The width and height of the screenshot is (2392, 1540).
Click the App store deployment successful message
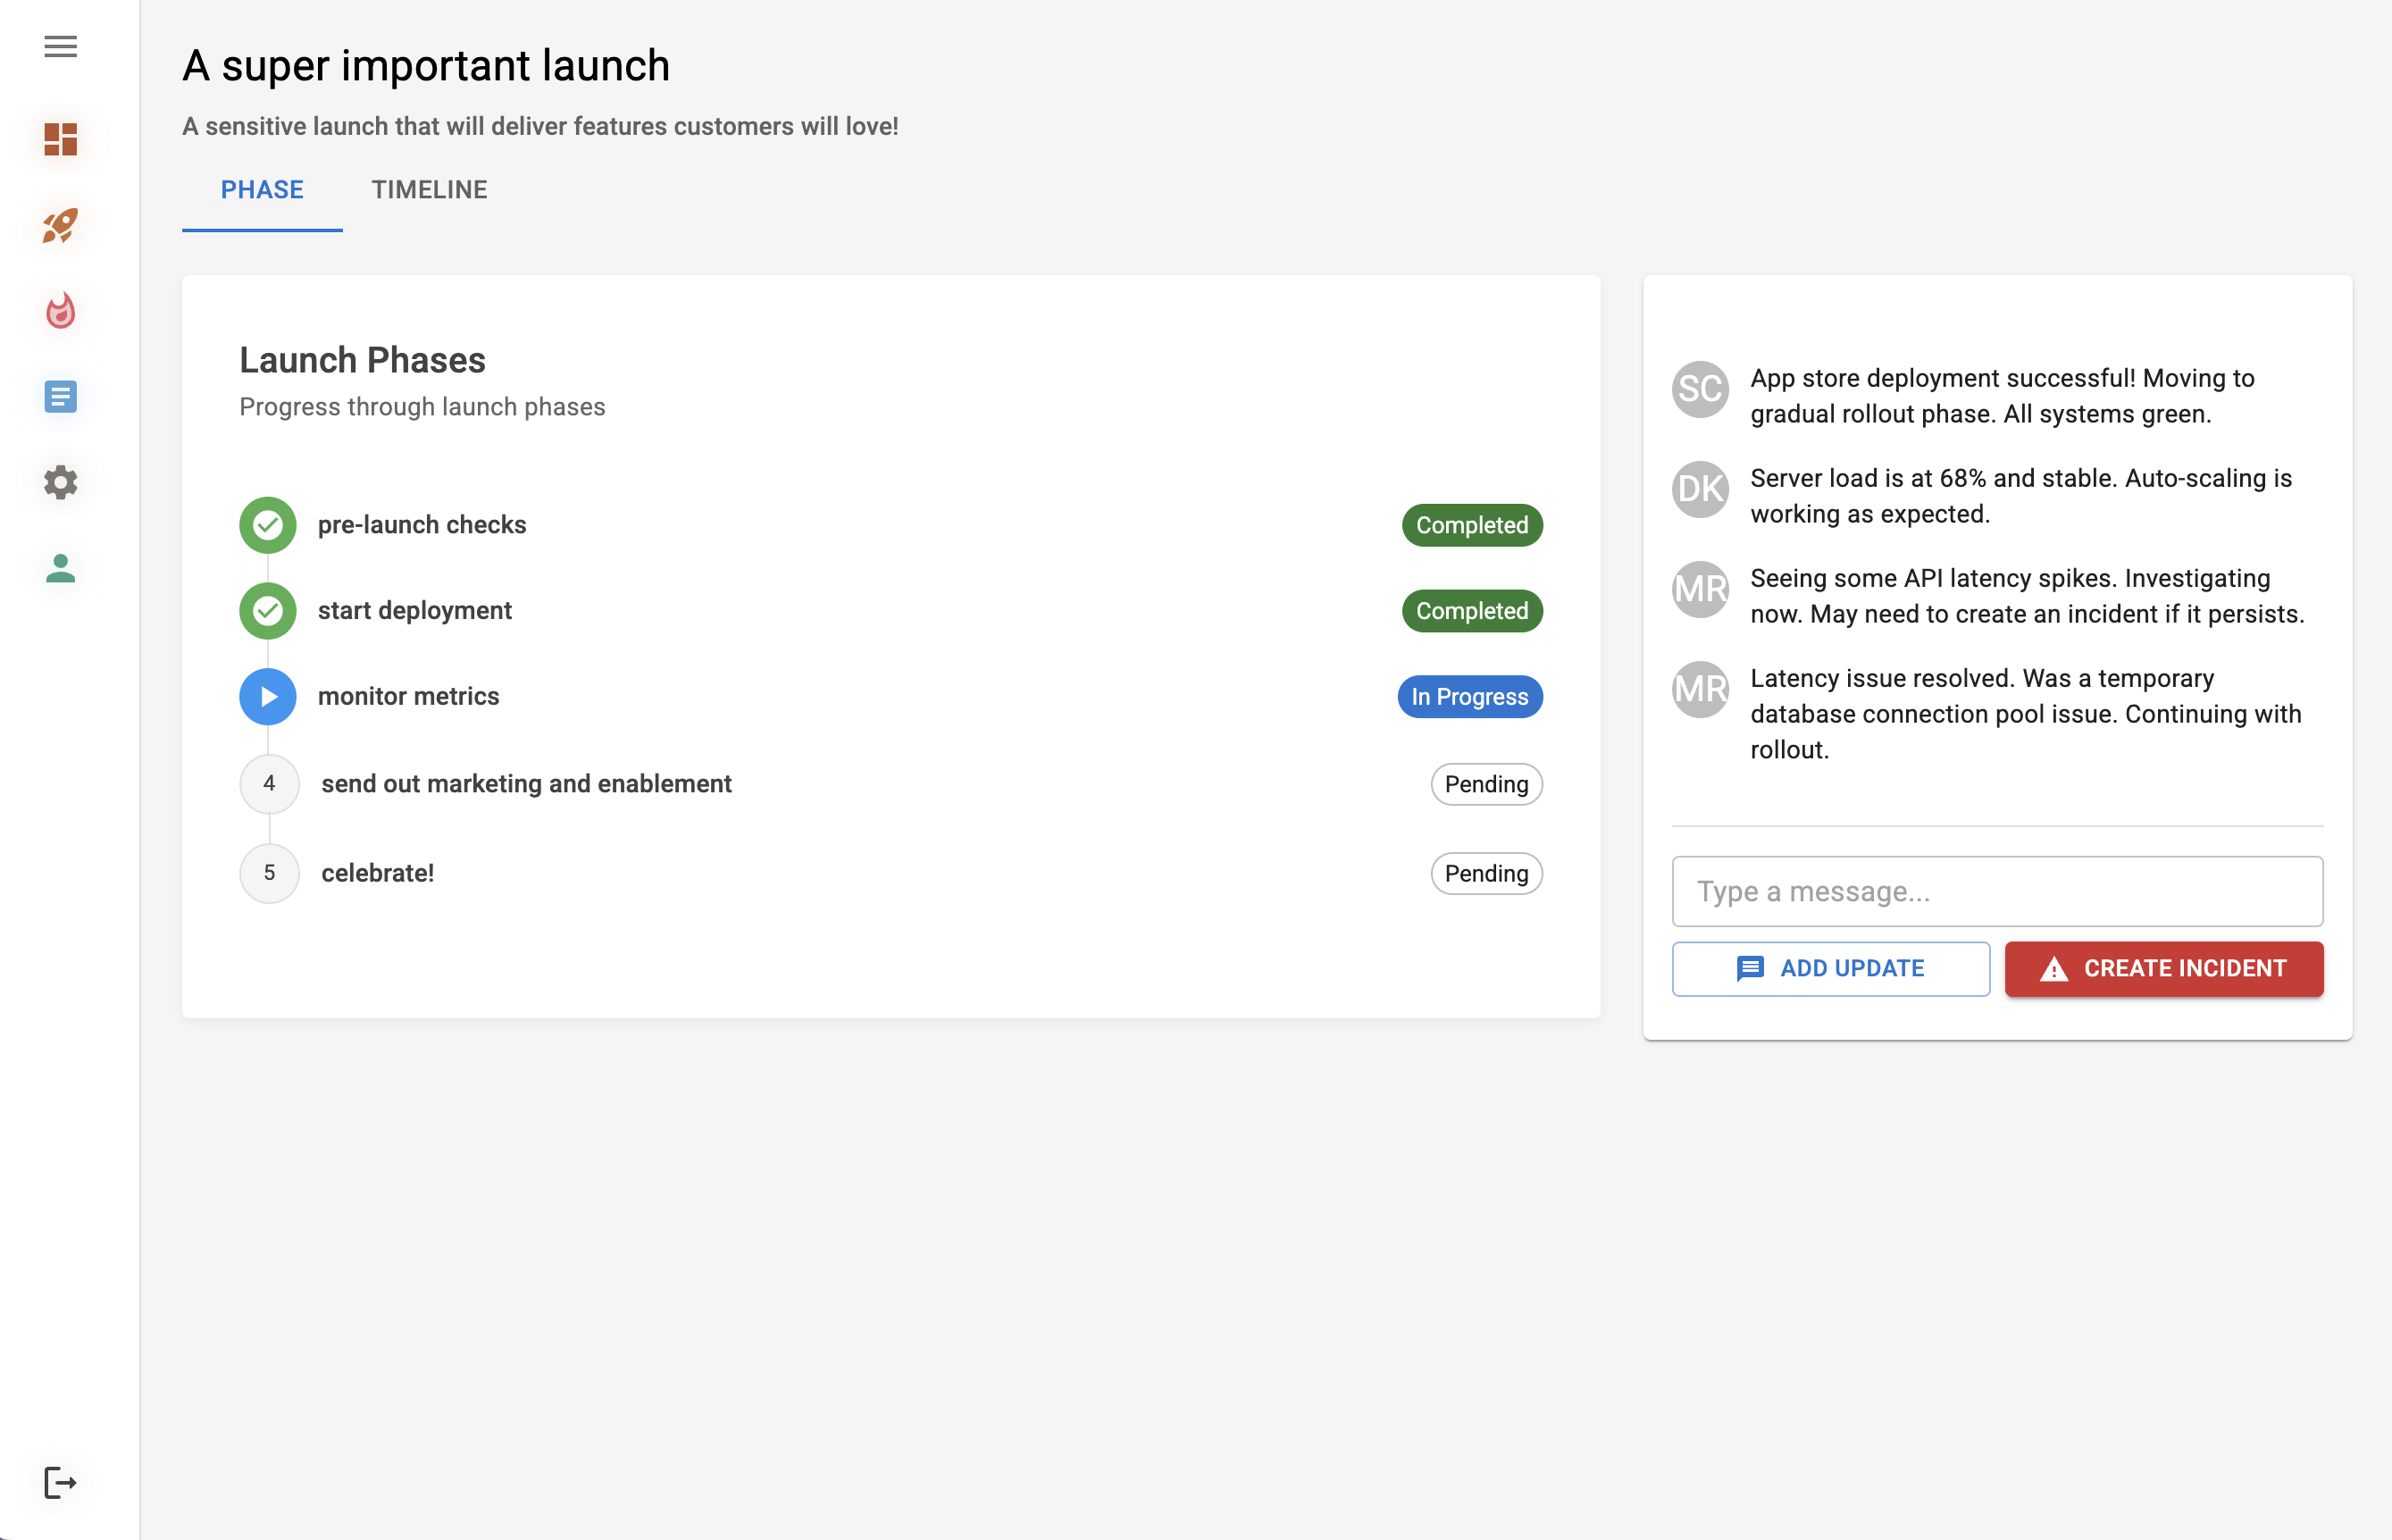pyautogui.click(x=2002, y=396)
